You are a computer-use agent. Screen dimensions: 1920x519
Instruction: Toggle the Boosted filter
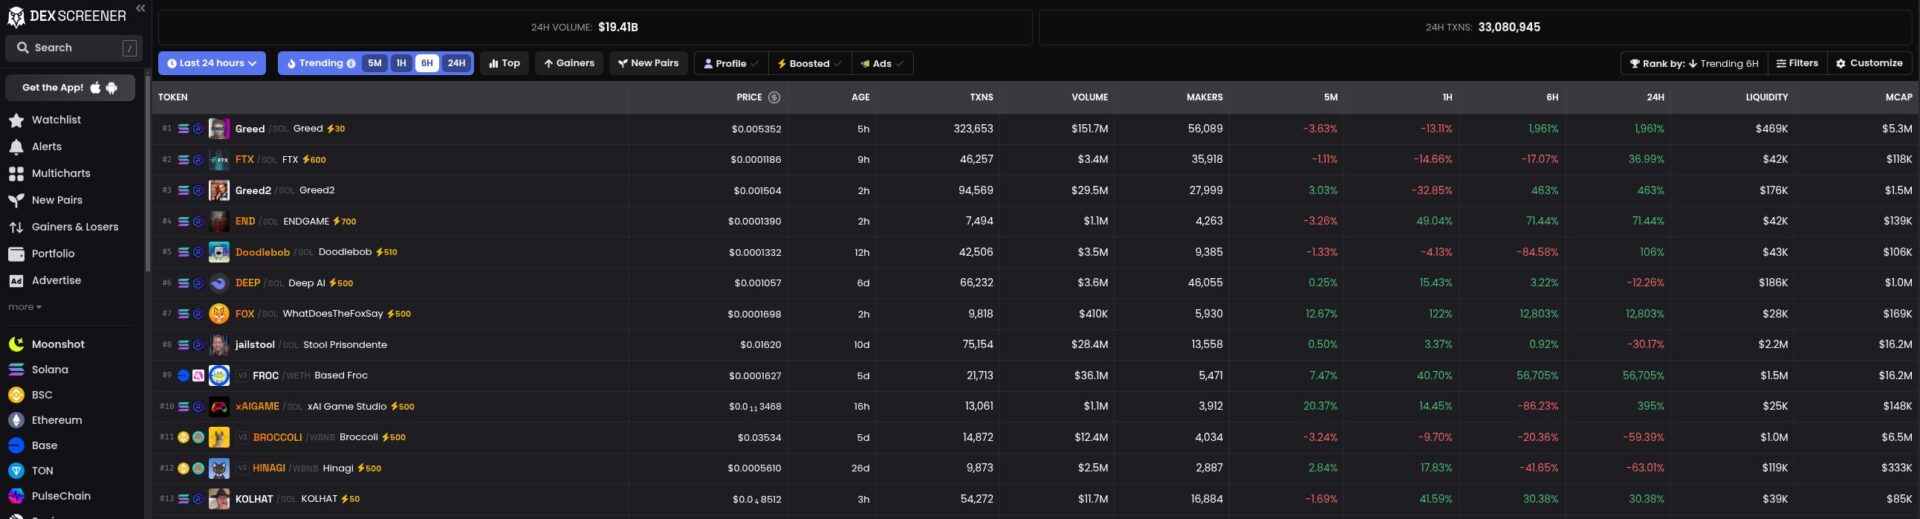click(x=809, y=63)
